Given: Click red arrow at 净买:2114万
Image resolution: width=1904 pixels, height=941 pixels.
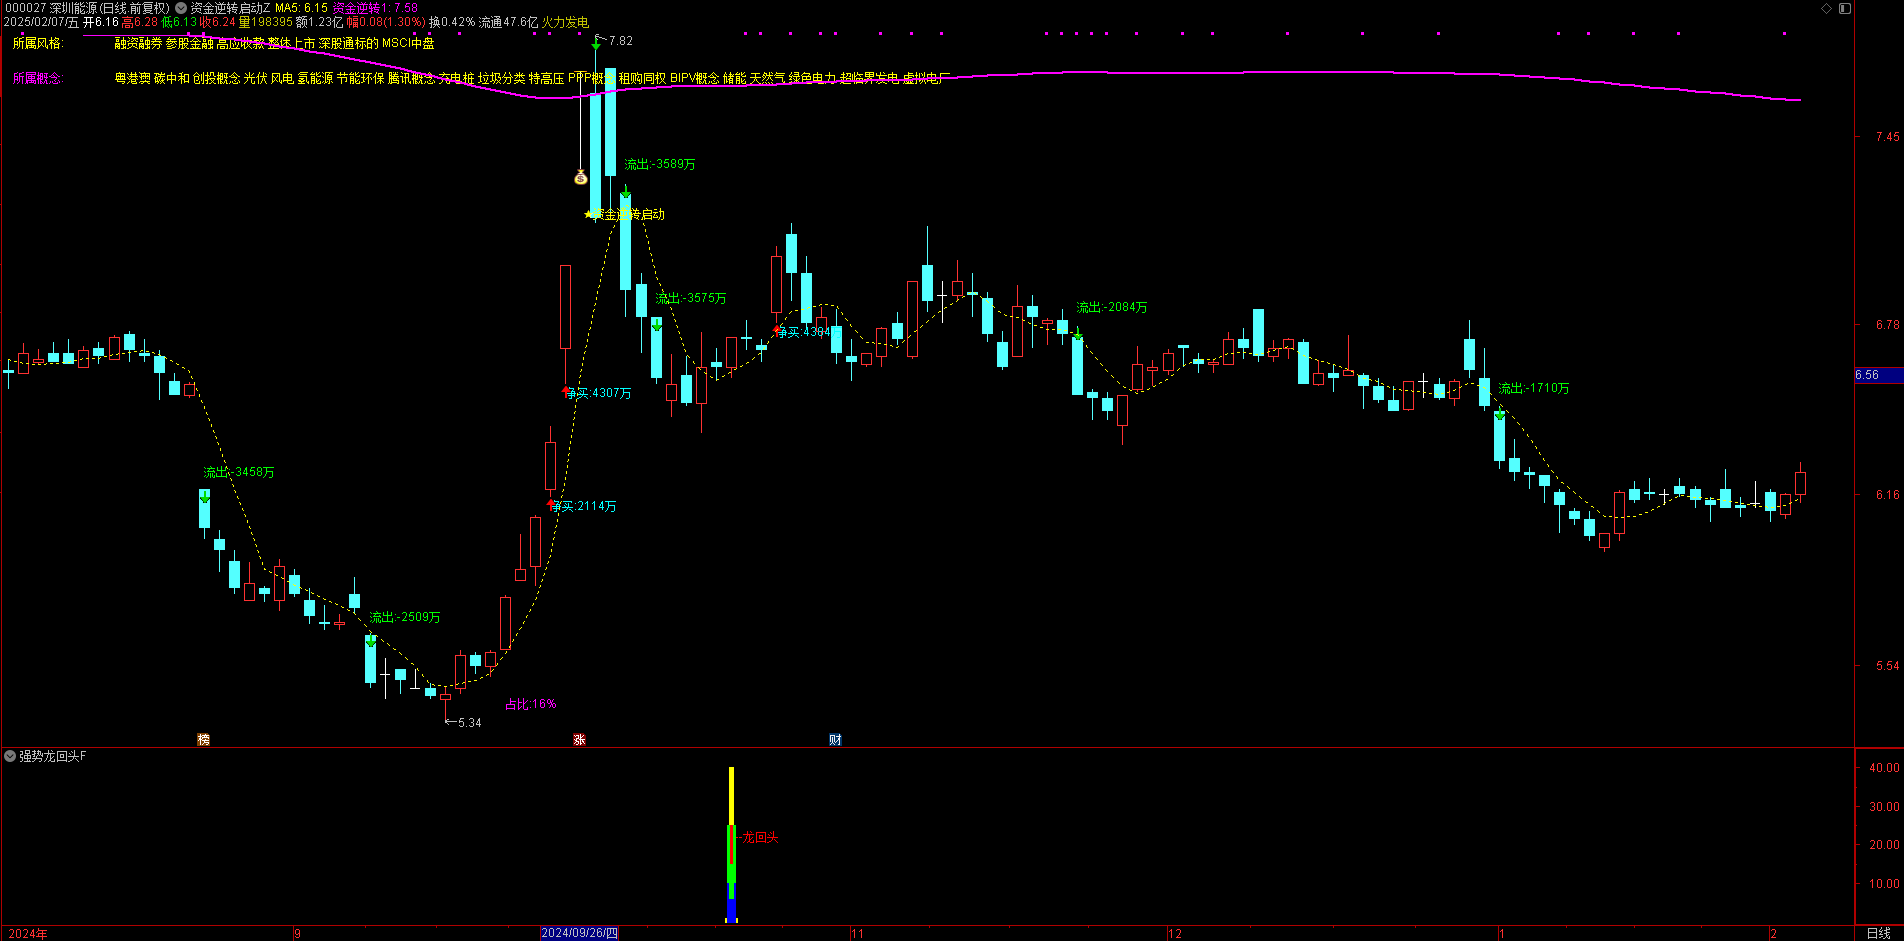Looking at the screenshot, I should click(x=551, y=503).
